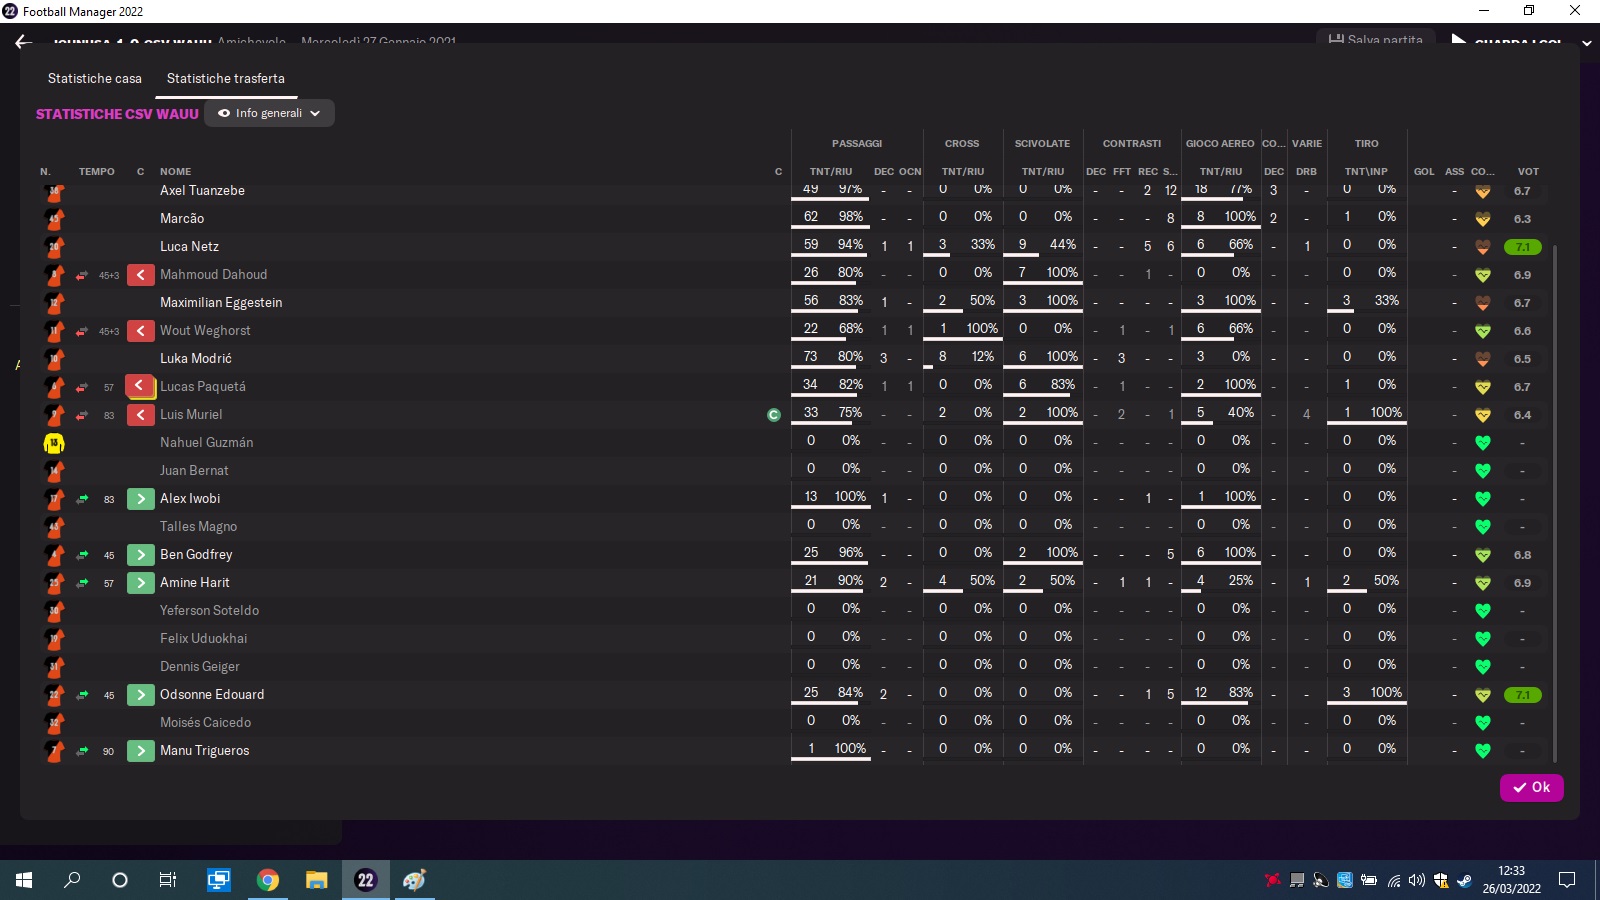
Task: Click the red arrow beside Wout Weghorst
Action: pyautogui.click(x=140, y=331)
